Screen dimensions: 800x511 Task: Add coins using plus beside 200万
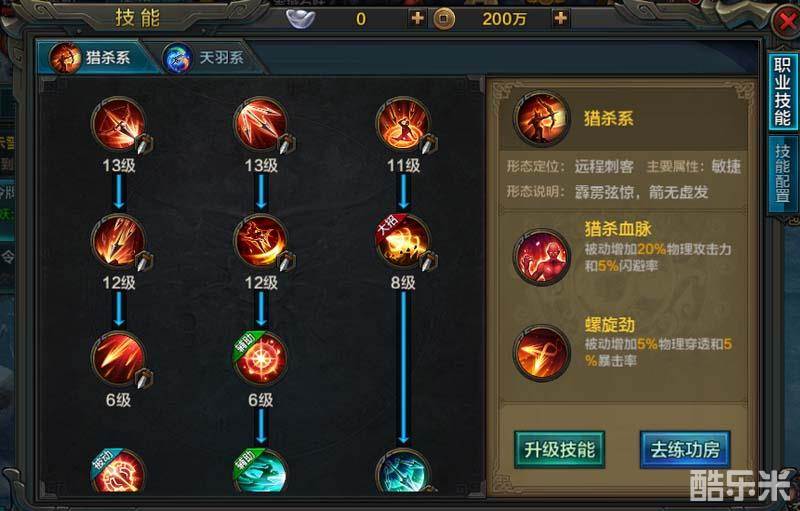pyautogui.click(x=561, y=19)
